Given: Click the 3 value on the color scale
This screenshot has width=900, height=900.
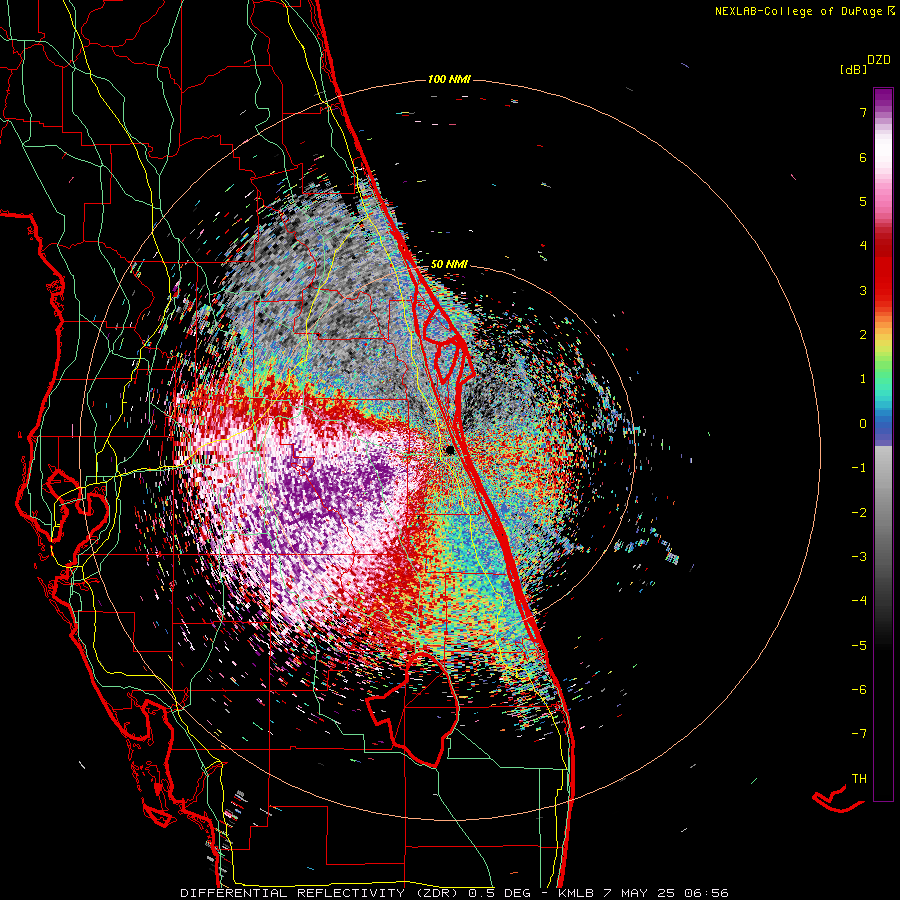Looking at the screenshot, I should [863, 290].
